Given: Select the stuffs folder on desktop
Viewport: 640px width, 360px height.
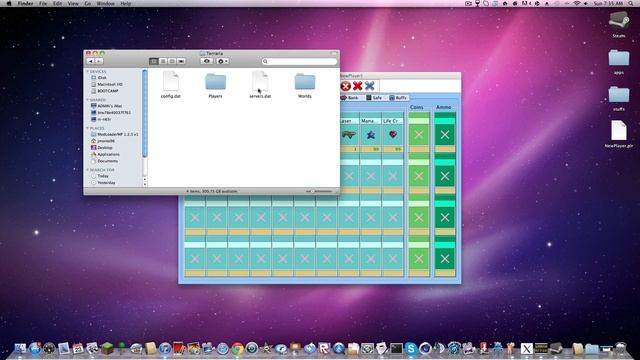Looking at the screenshot, I should click(619, 98).
